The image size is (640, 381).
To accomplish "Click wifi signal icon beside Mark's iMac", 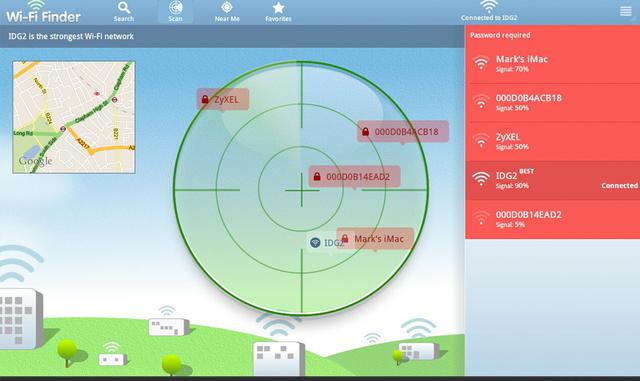I will click(481, 62).
